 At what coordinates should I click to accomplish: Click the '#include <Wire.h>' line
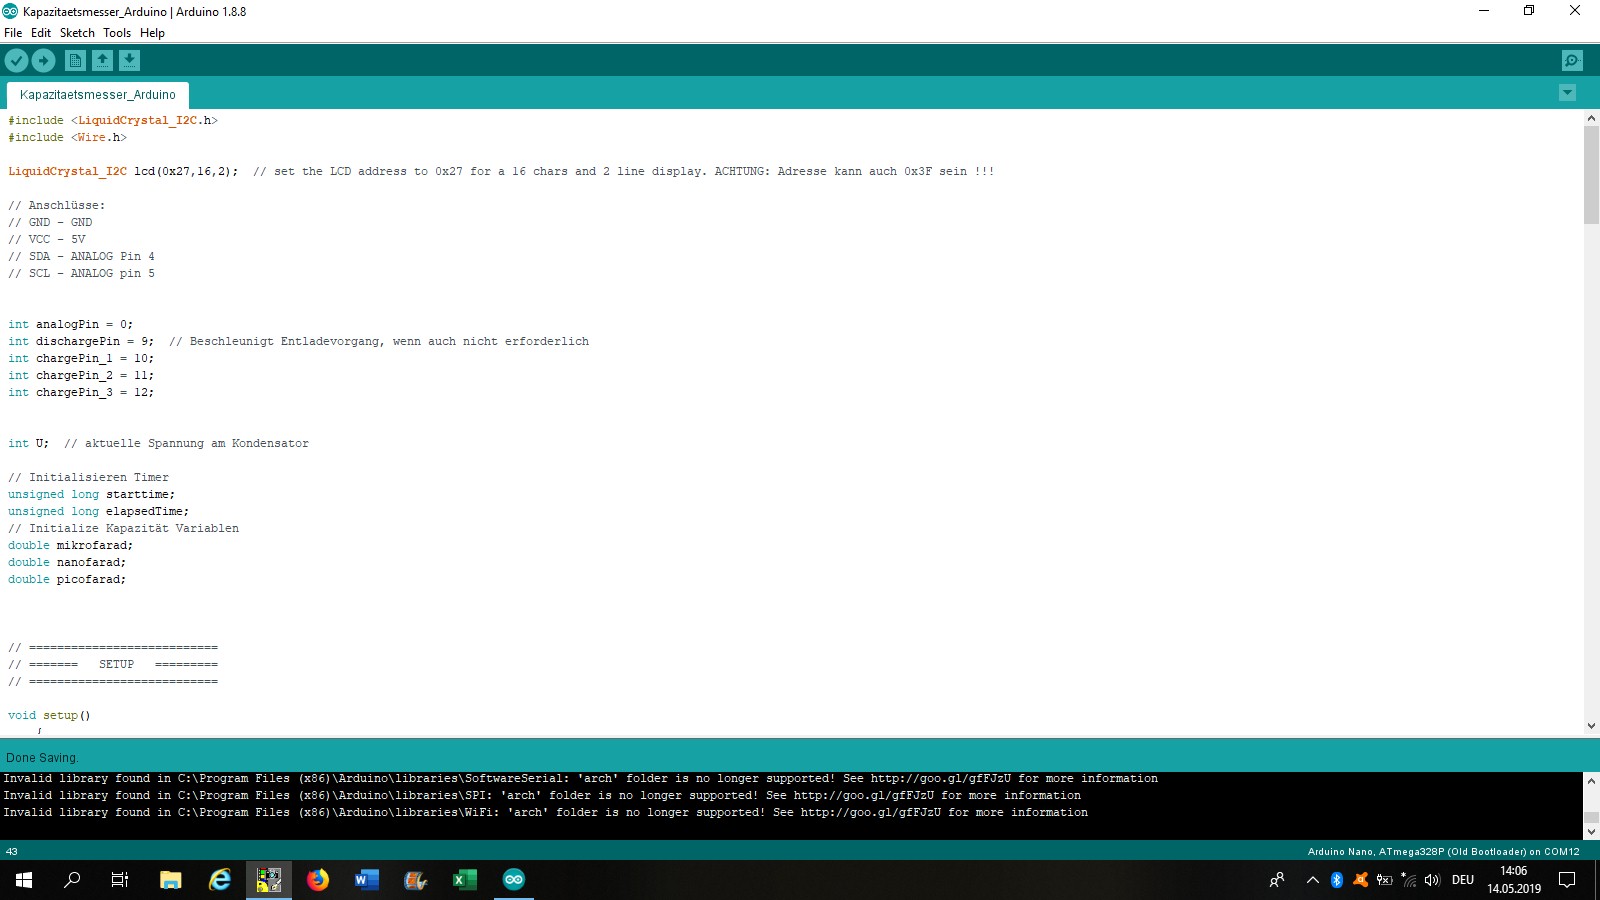[x=67, y=137]
